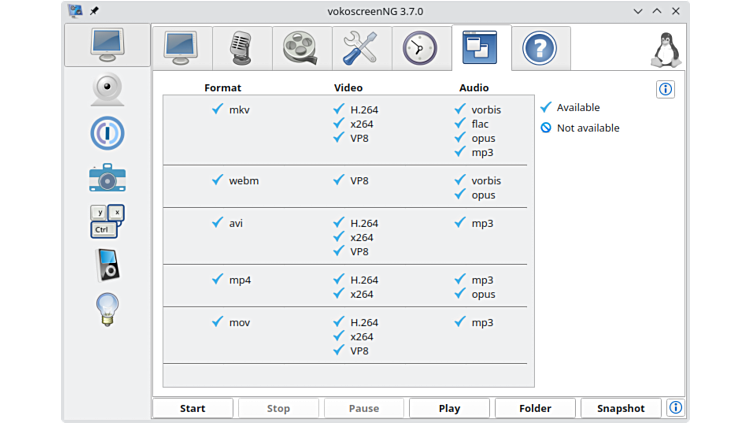This screenshot has width=752, height=423.
Task: Click the blue power-style sidebar icon
Action: click(x=107, y=133)
